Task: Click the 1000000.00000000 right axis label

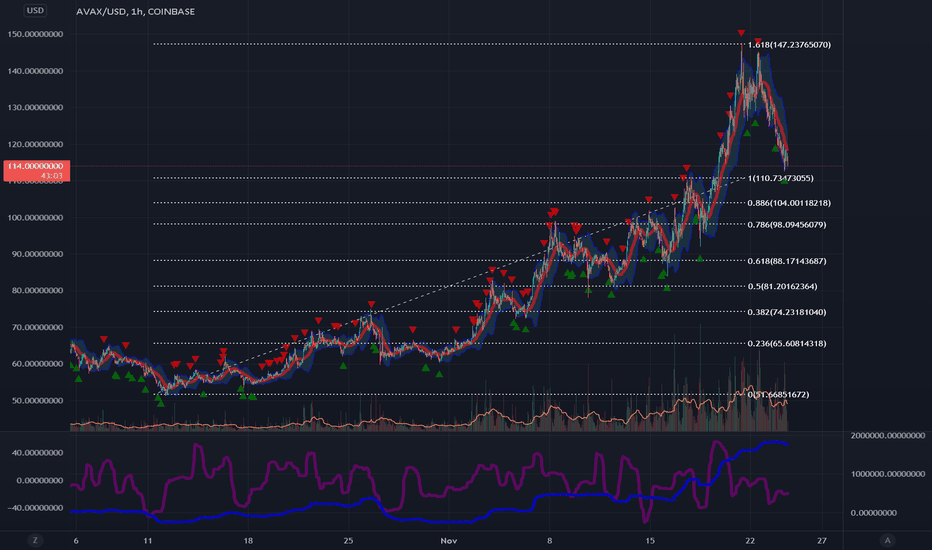Action: [x=888, y=474]
